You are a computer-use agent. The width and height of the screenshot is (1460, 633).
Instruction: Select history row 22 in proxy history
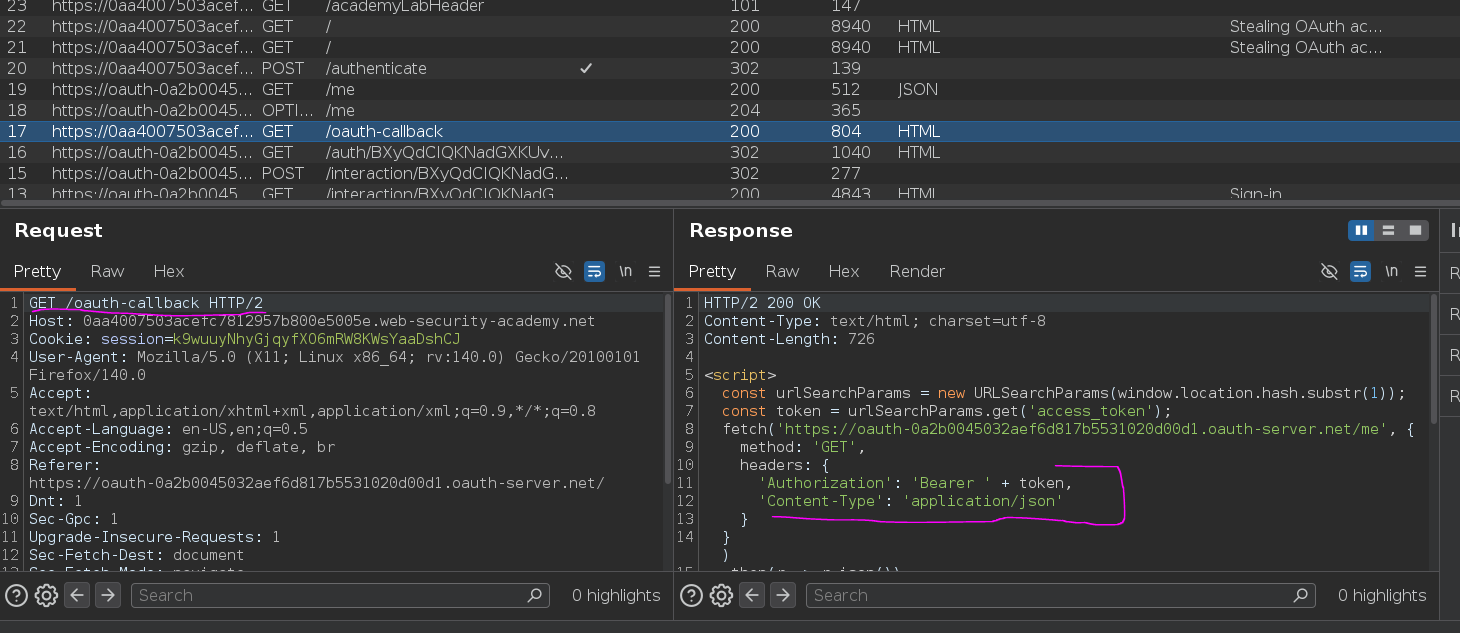click(730, 26)
